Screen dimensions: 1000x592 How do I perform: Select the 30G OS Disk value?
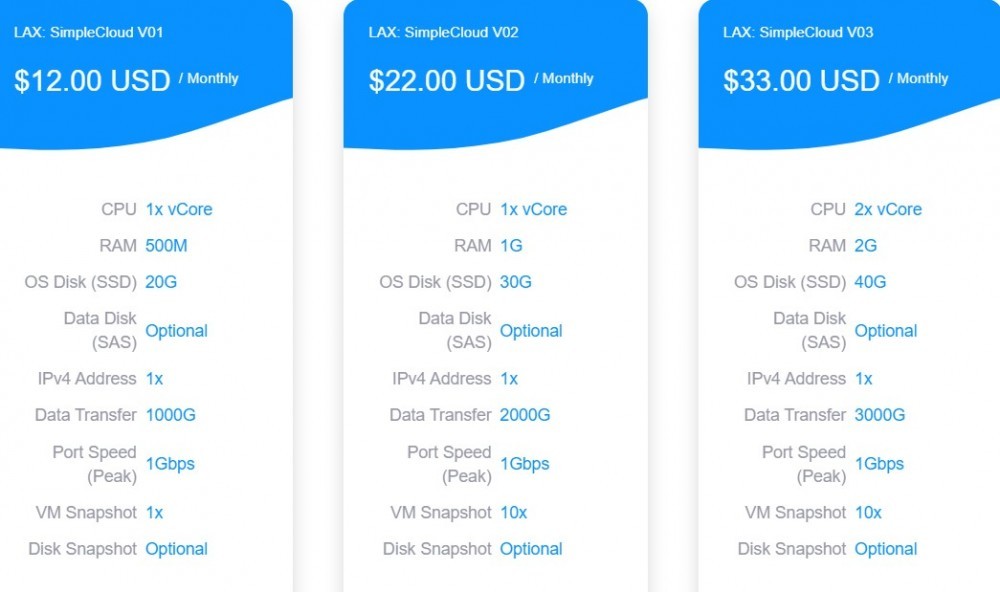coord(516,282)
